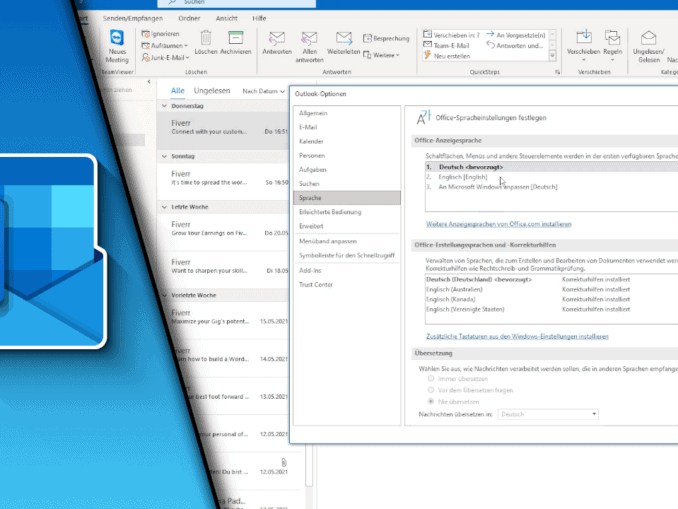This screenshot has width=678, height=509.
Task: Select Aufgaben options category
Action: click(347, 170)
